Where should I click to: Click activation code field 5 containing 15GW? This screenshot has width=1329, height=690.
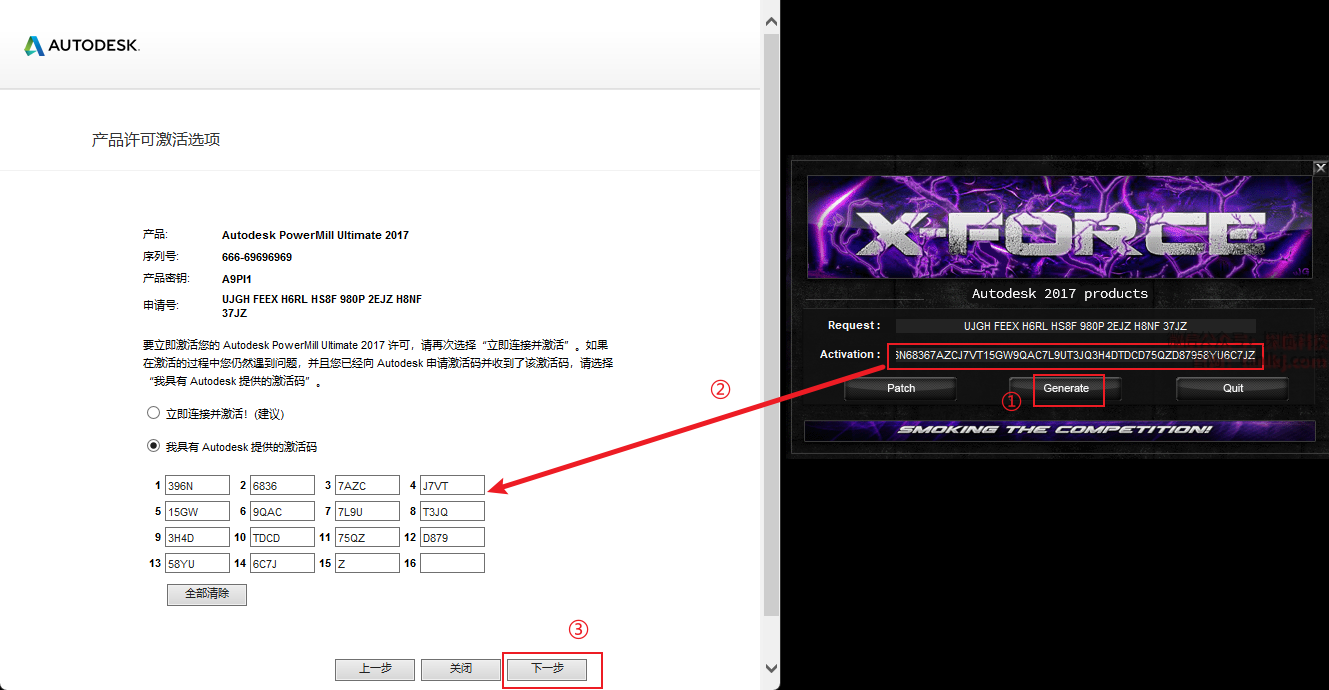coord(197,511)
